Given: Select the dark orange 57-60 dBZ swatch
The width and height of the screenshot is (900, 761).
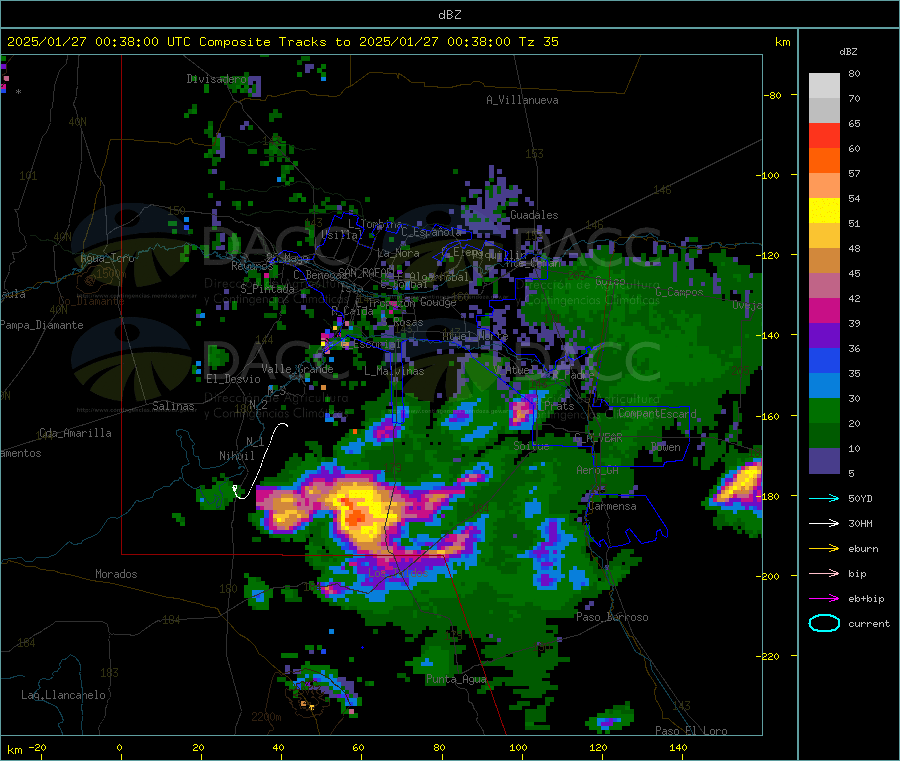Looking at the screenshot, I should coord(824,161).
